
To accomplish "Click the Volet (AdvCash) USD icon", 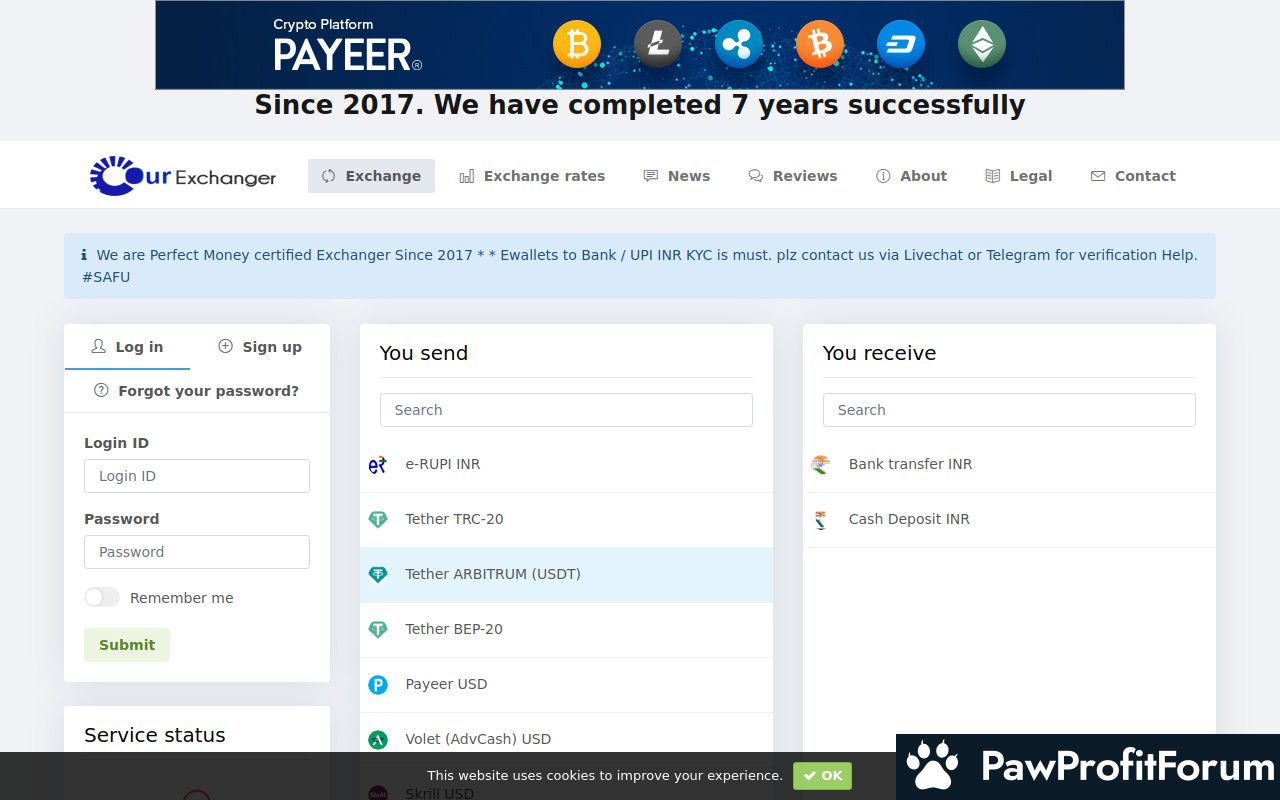I will click(378, 740).
